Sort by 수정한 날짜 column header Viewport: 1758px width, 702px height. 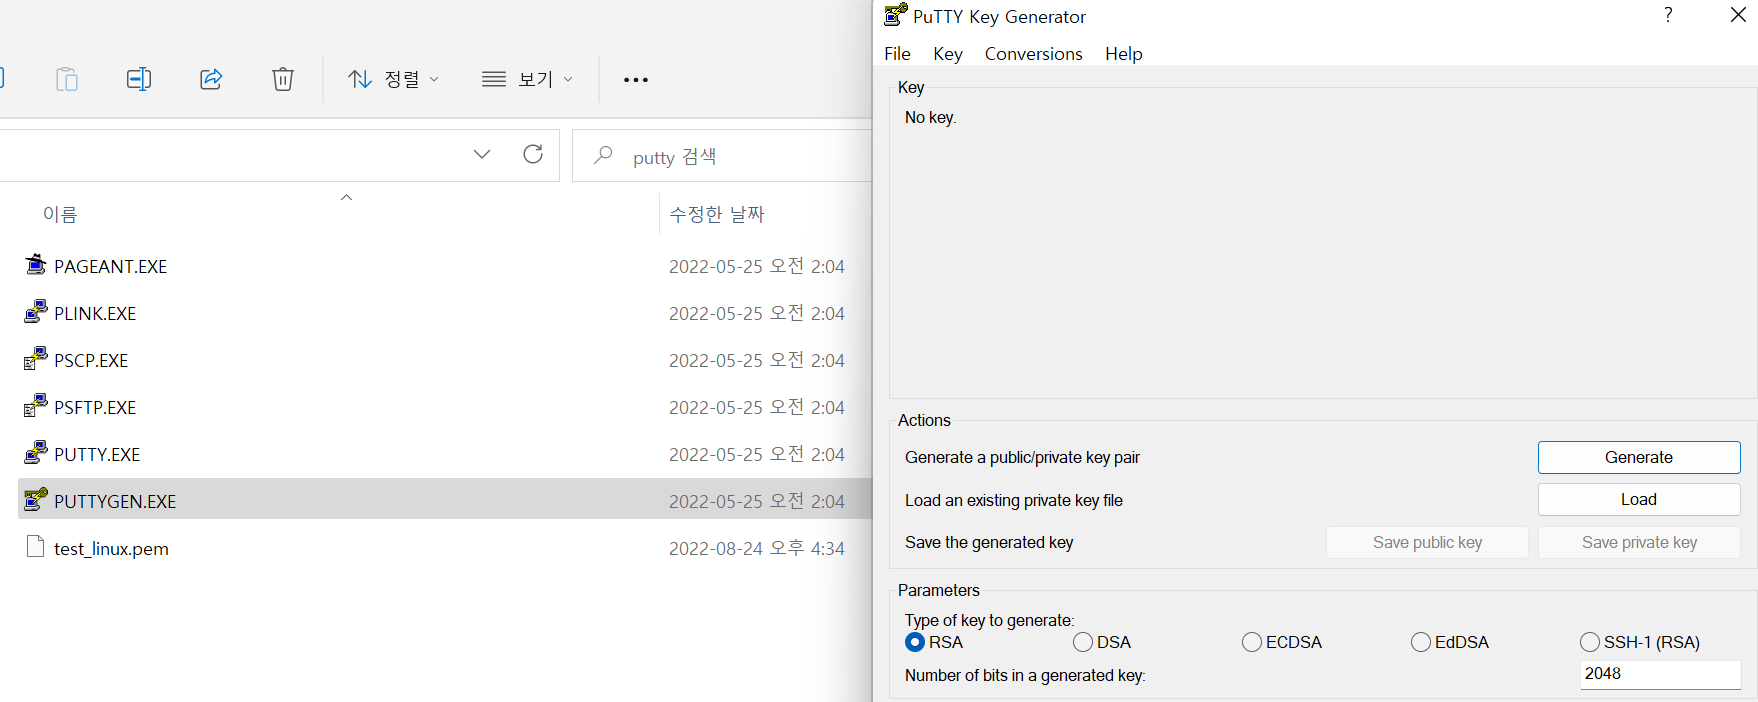click(x=717, y=214)
